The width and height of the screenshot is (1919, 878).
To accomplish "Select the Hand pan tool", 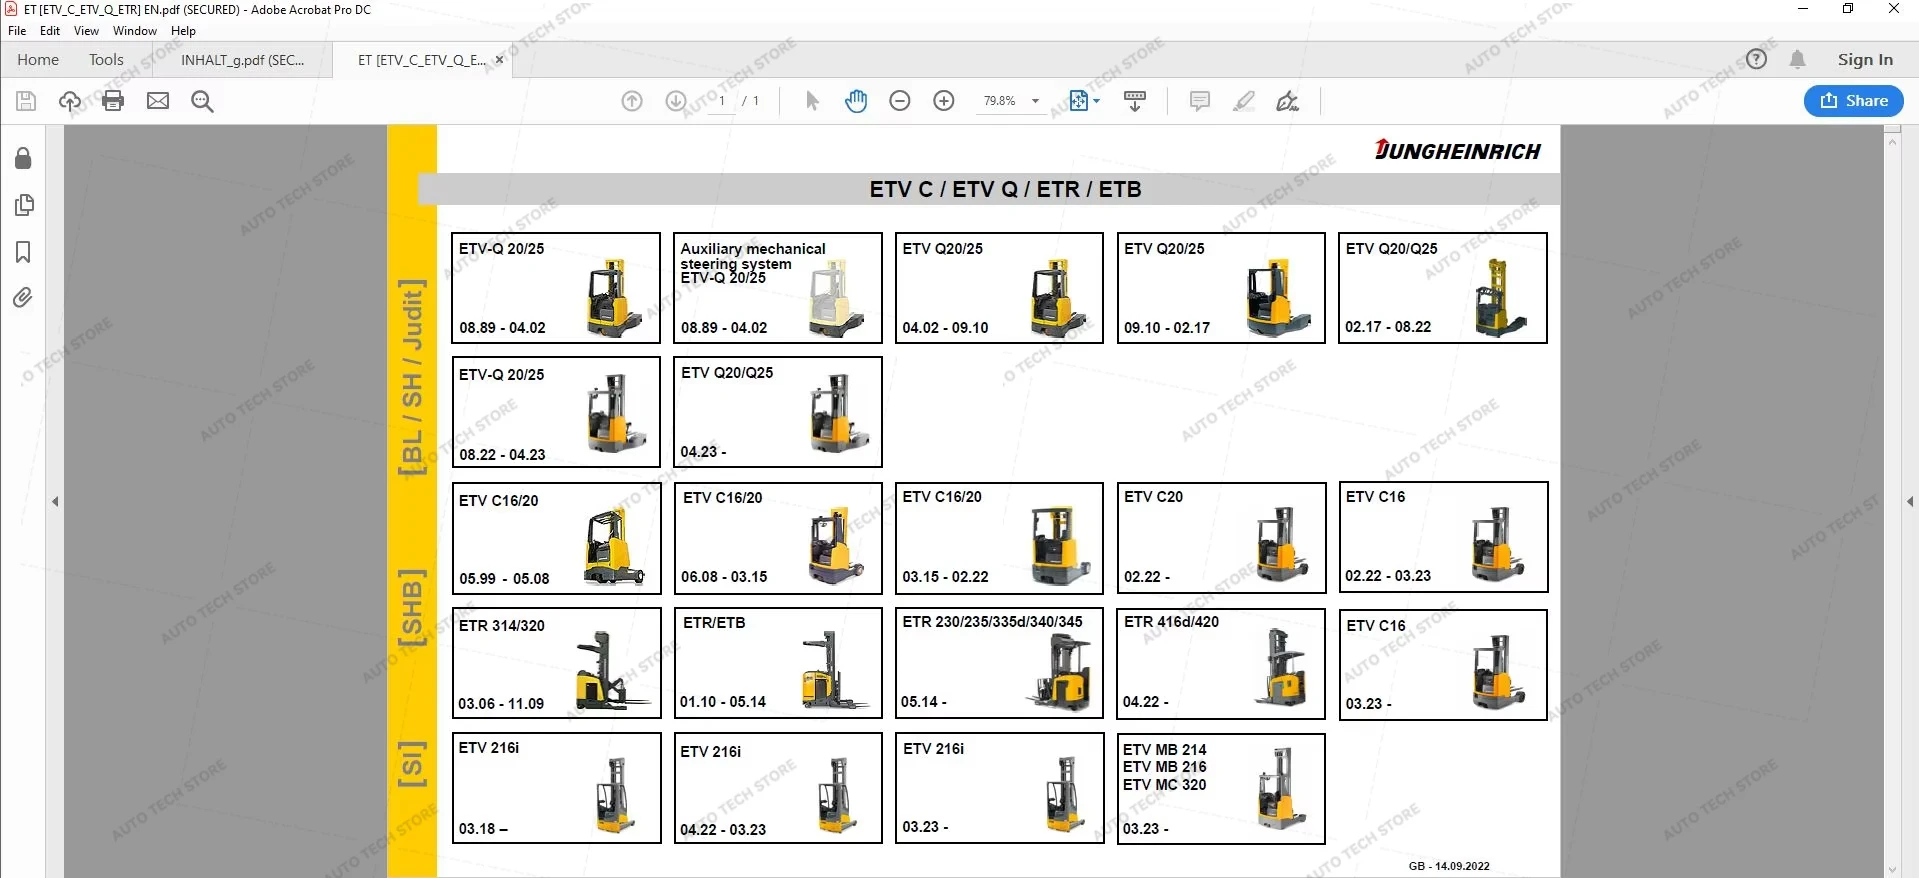I will click(856, 101).
